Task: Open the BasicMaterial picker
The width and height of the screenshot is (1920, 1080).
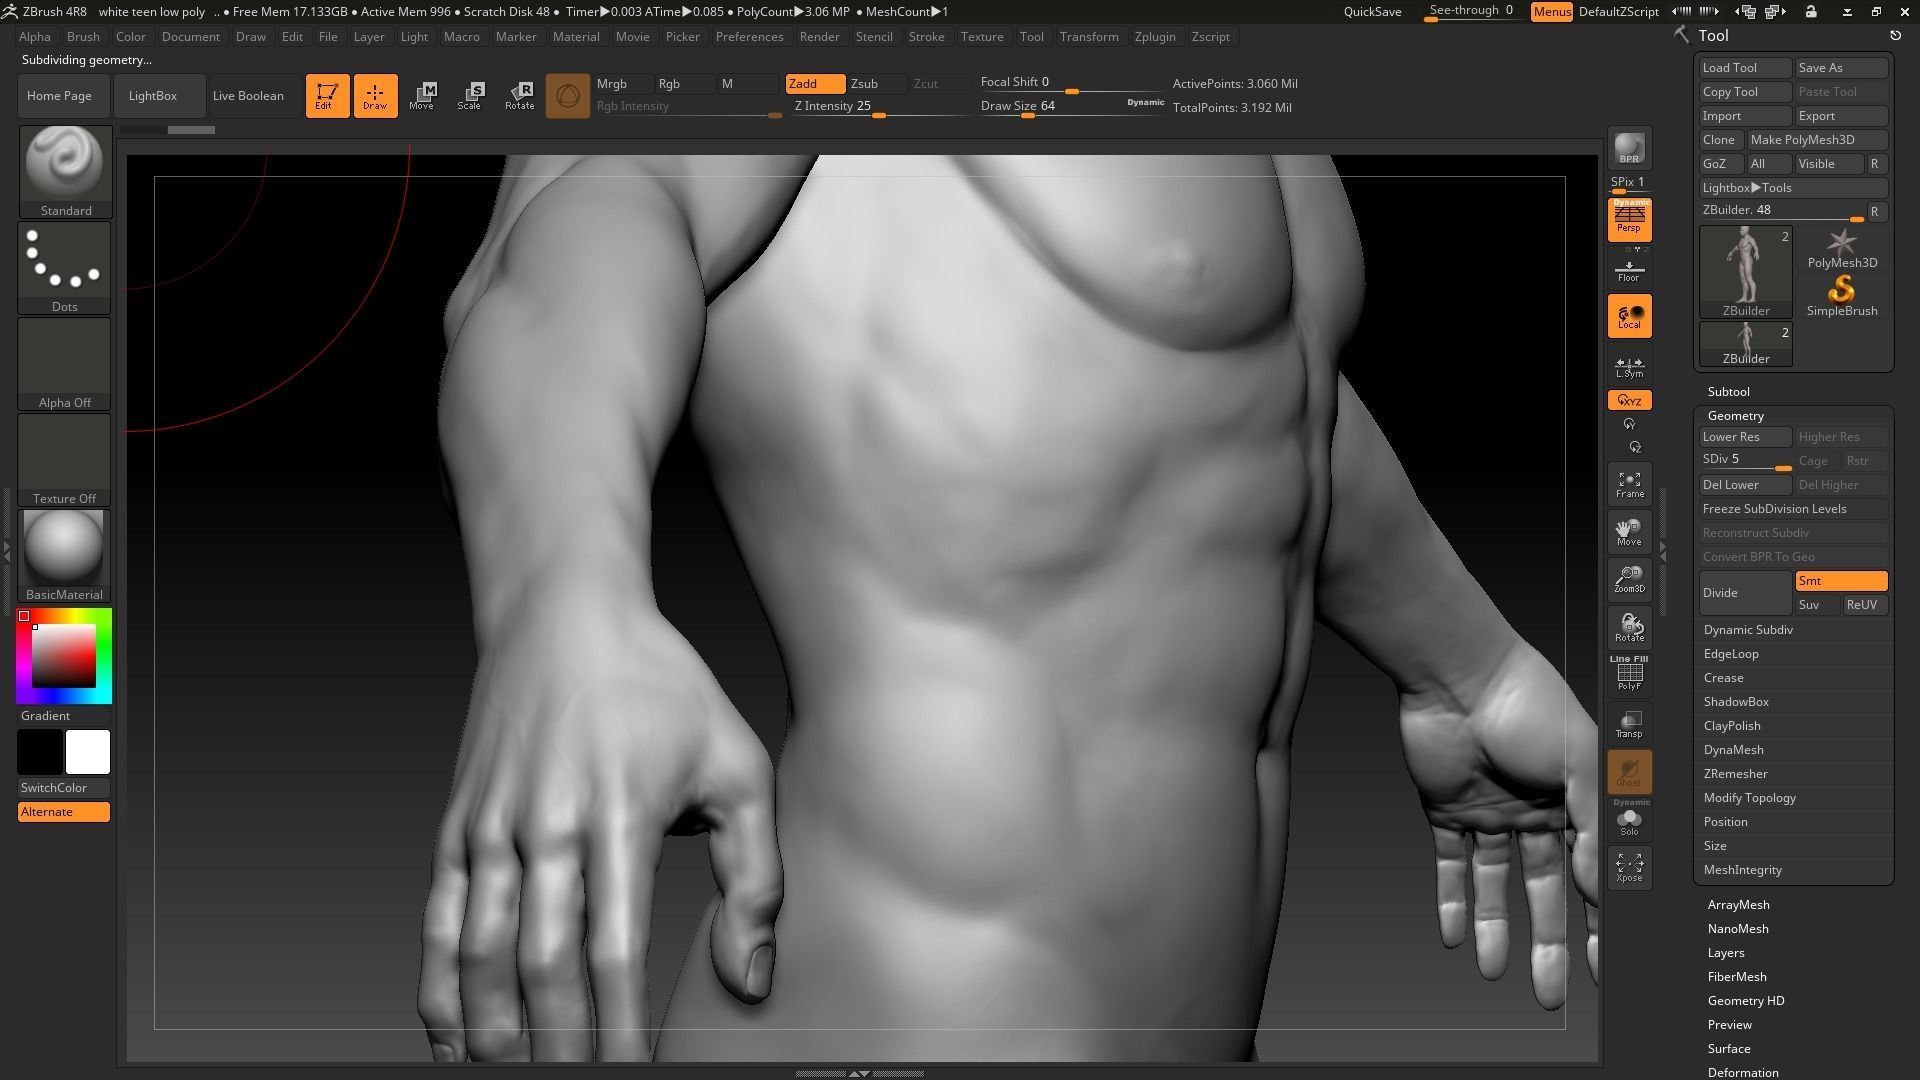Action: coord(65,555)
